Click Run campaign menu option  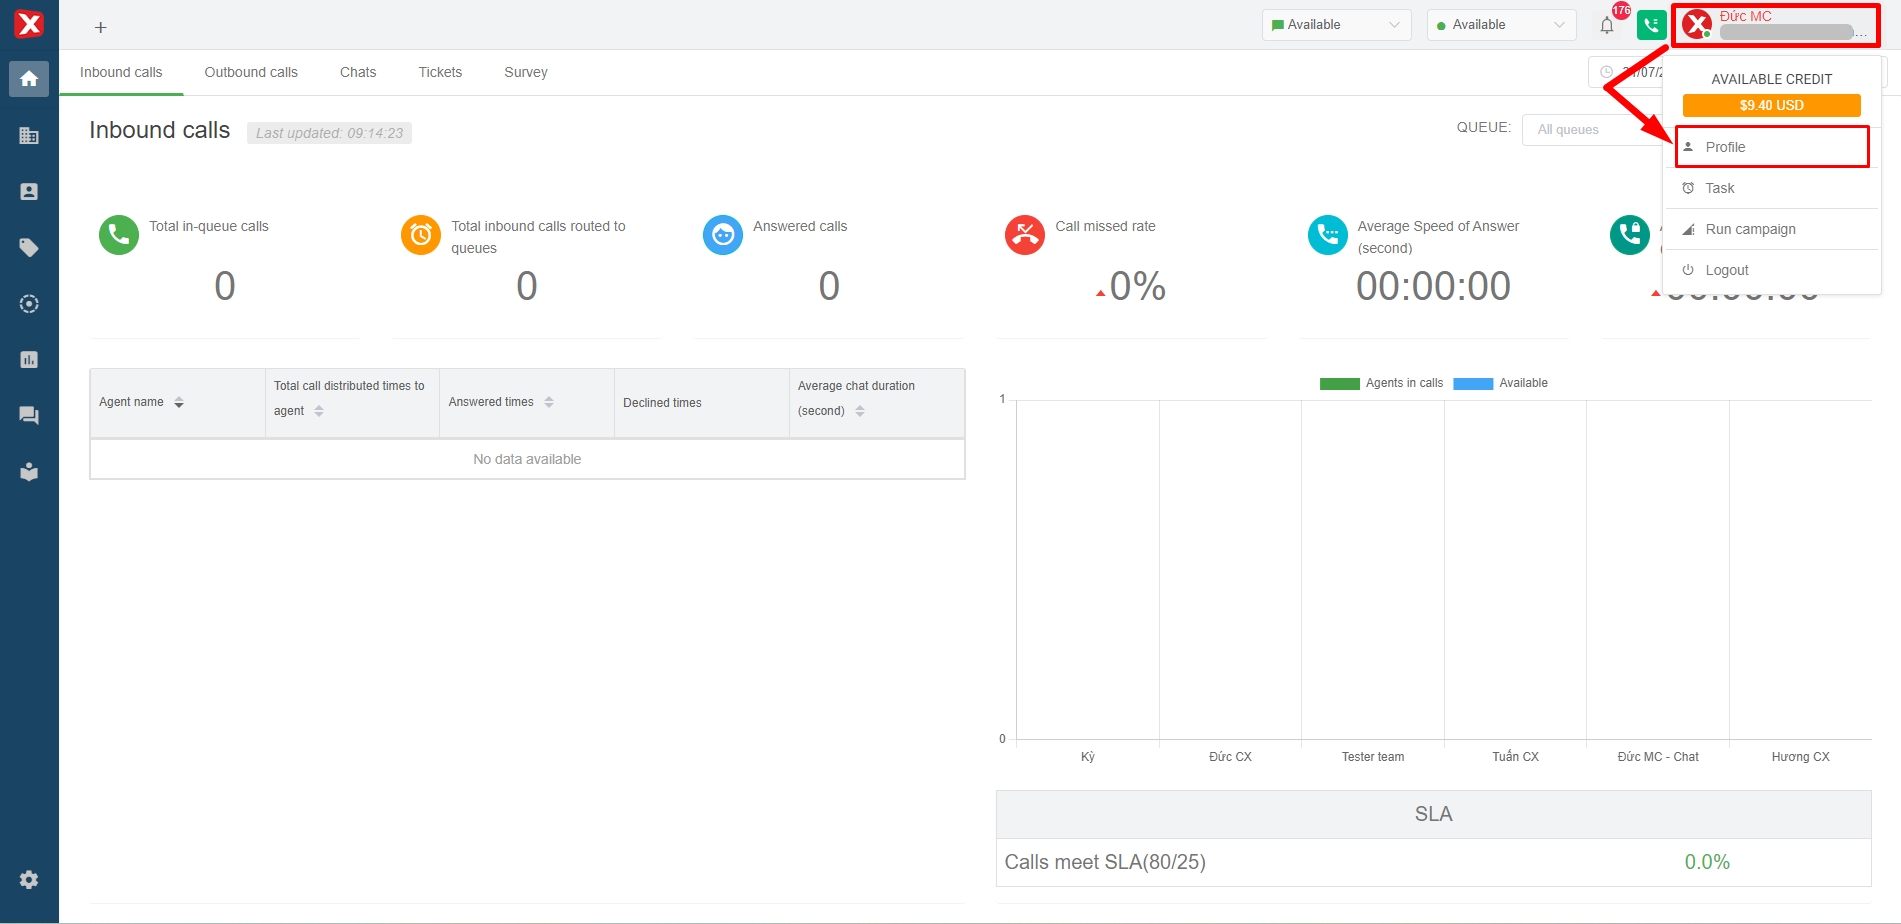(x=1750, y=229)
